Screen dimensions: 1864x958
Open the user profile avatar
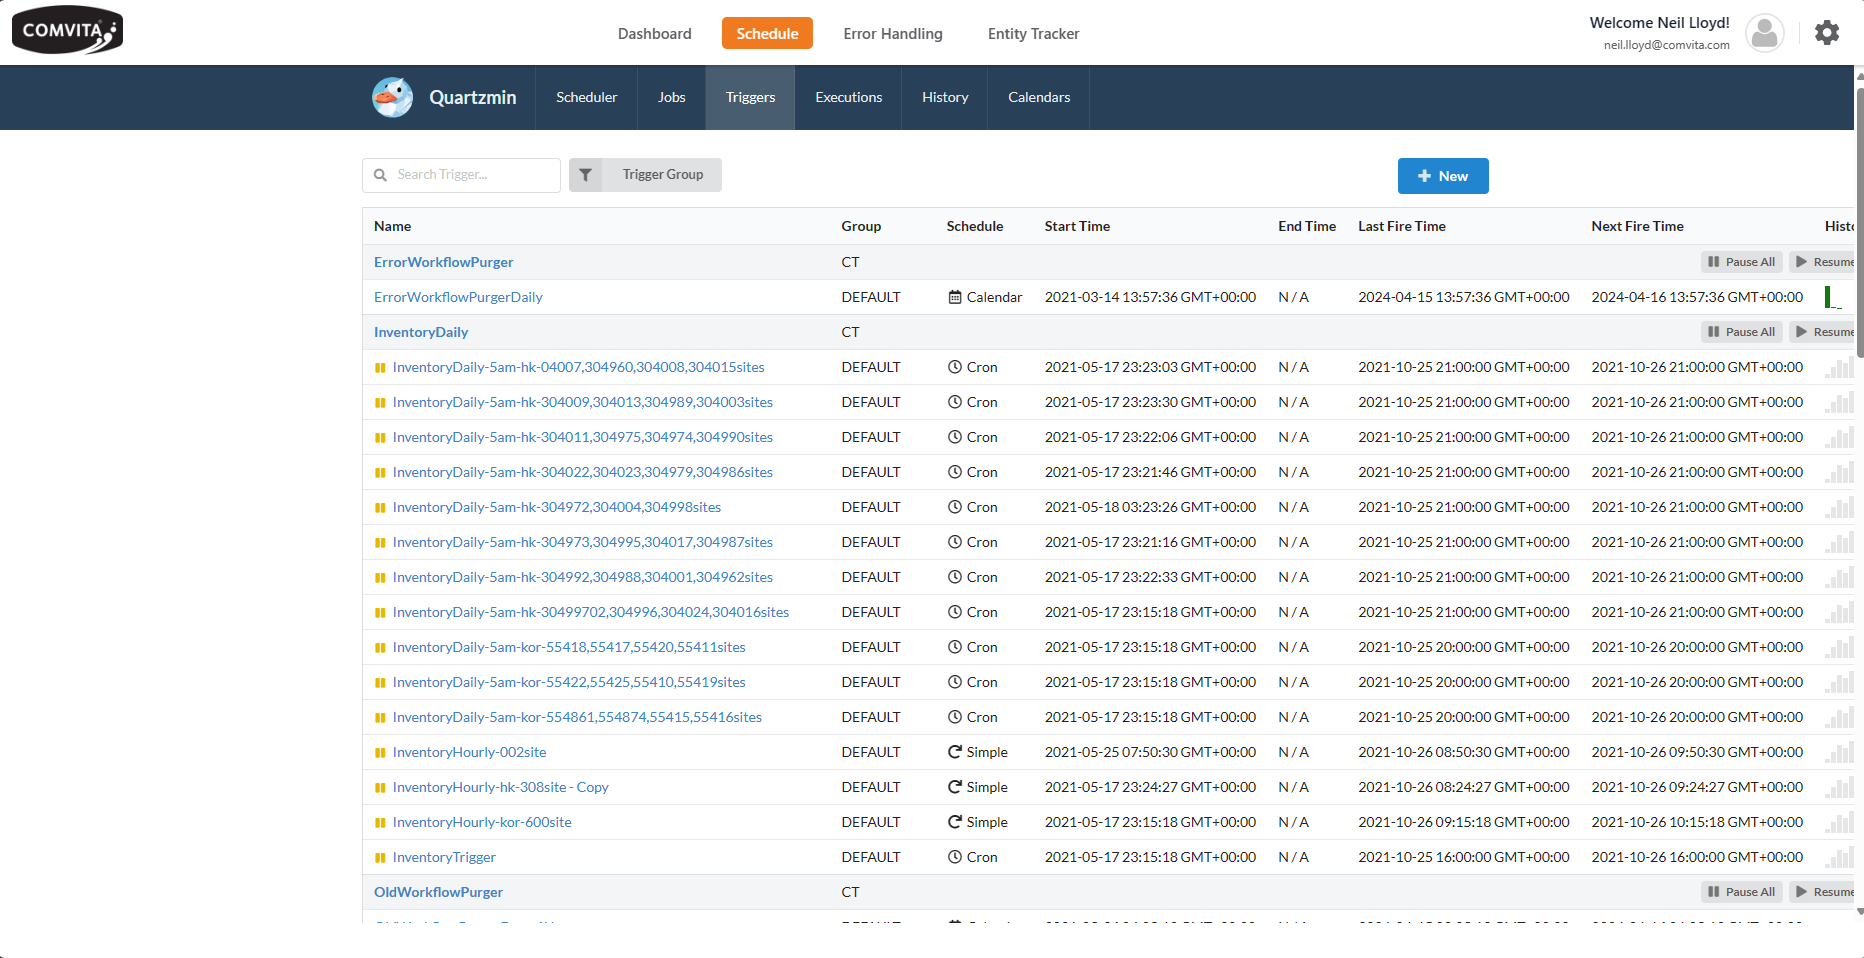click(x=1764, y=33)
